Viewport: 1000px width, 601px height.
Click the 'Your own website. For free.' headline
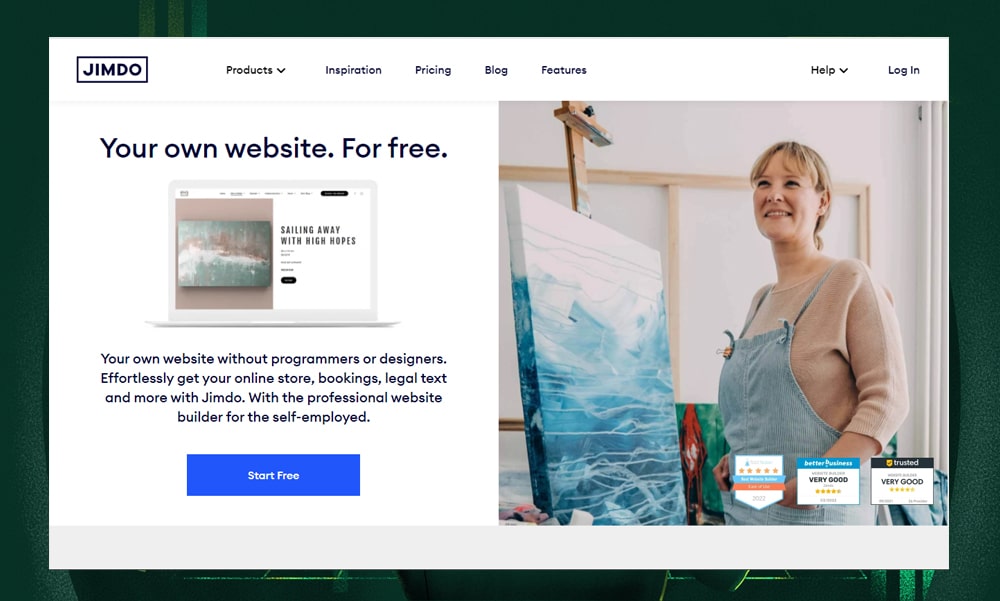(274, 148)
